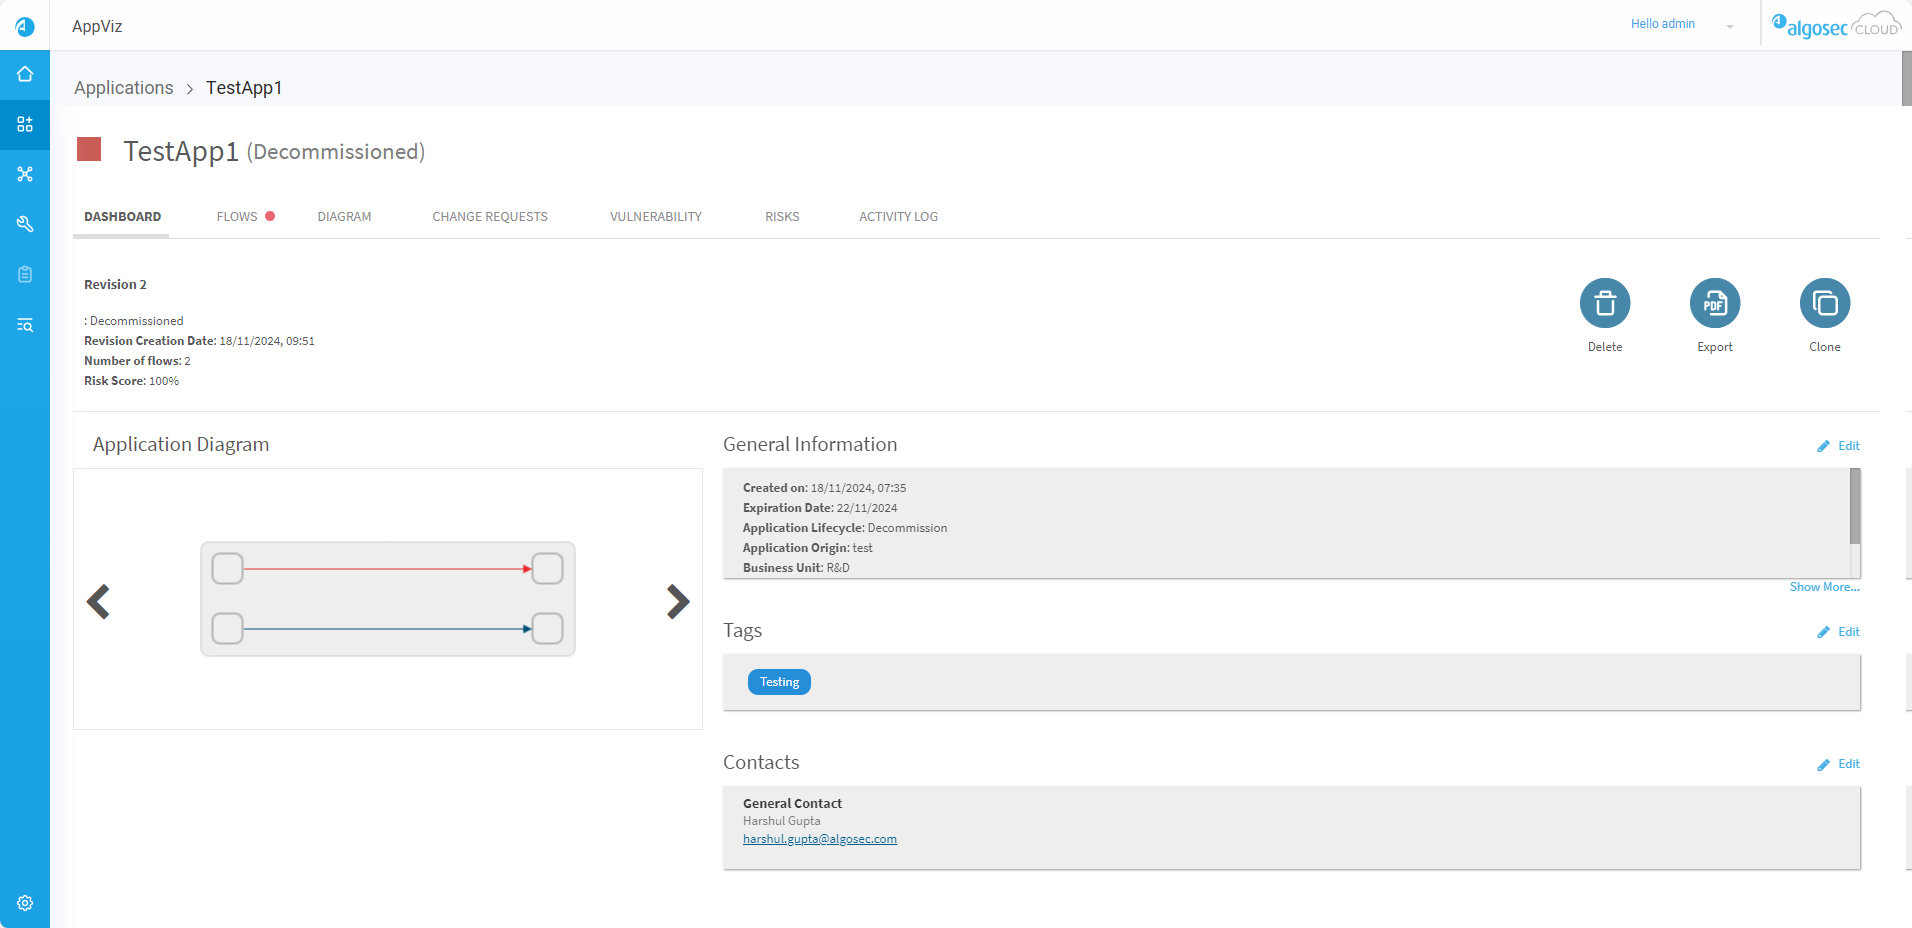Open settings gear in sidebar
1912x928 pixels.
[25, 903]
